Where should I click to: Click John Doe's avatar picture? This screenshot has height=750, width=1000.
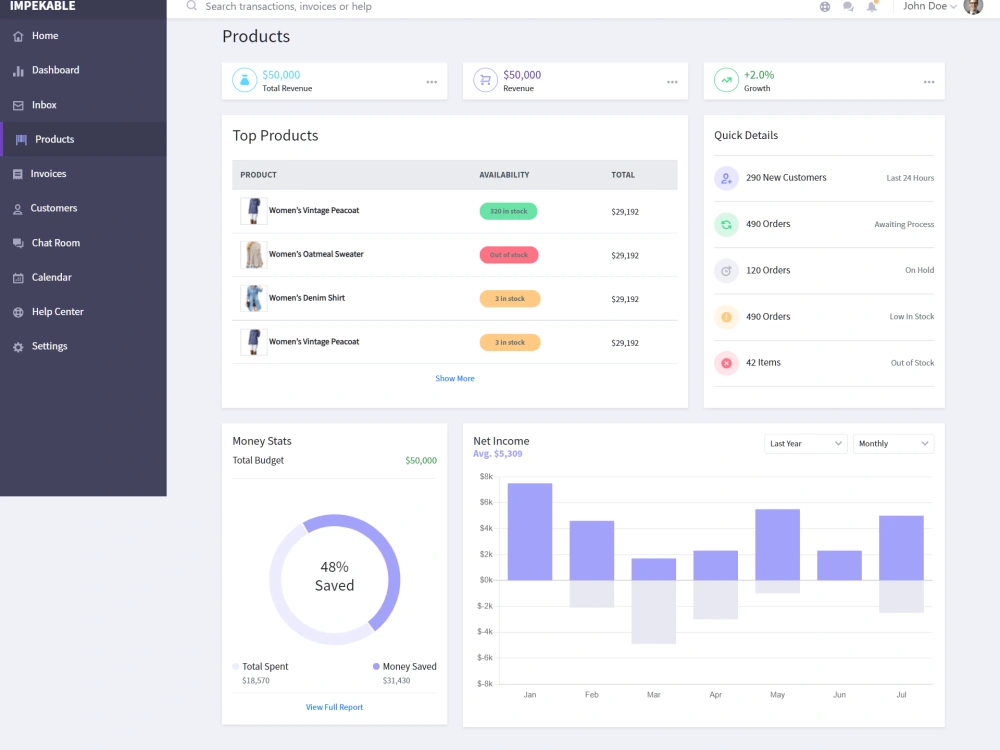coord(973,6)
